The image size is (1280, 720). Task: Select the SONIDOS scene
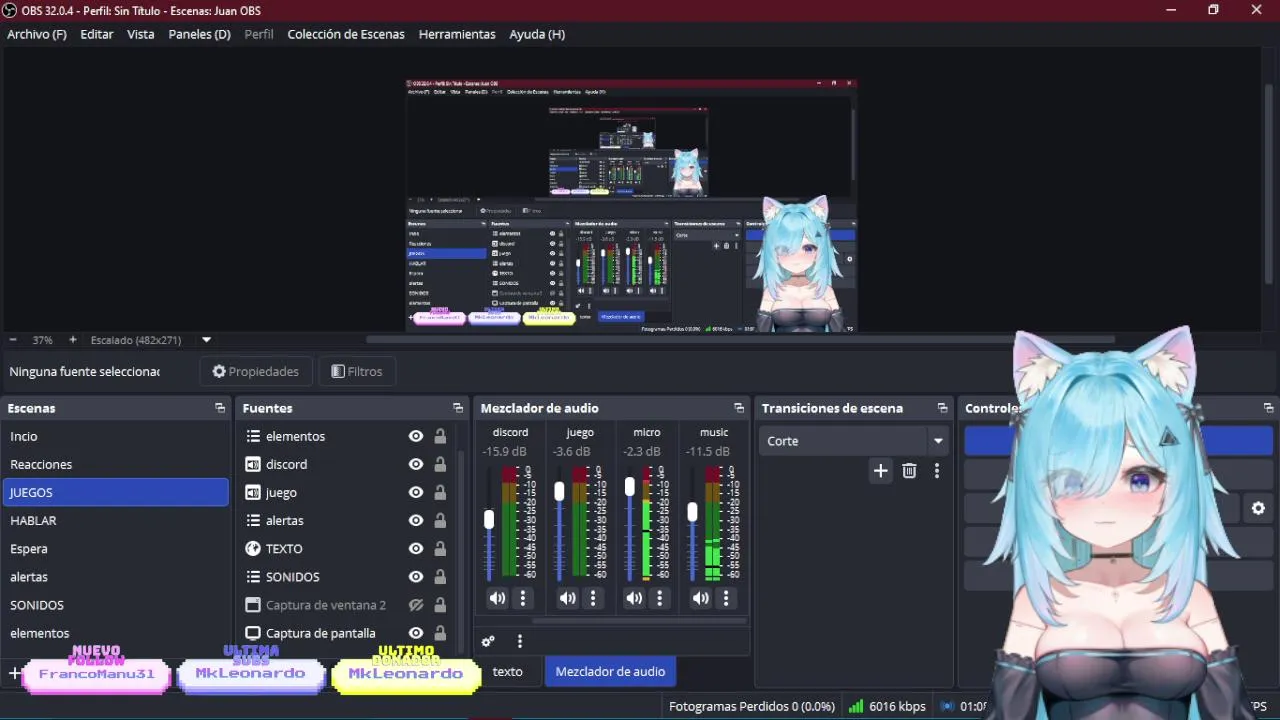coord(115,605)
